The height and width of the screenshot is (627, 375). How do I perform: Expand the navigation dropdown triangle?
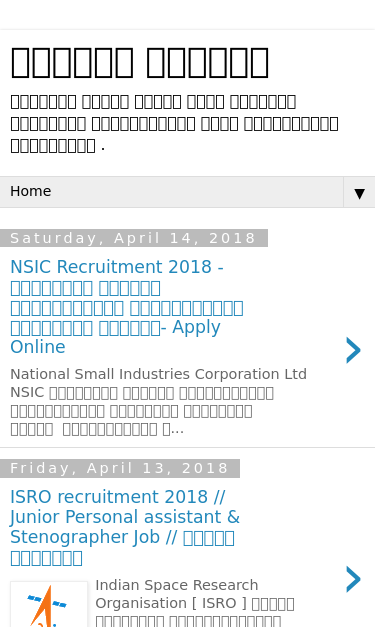pyautogui.click(x=359, y=194)
